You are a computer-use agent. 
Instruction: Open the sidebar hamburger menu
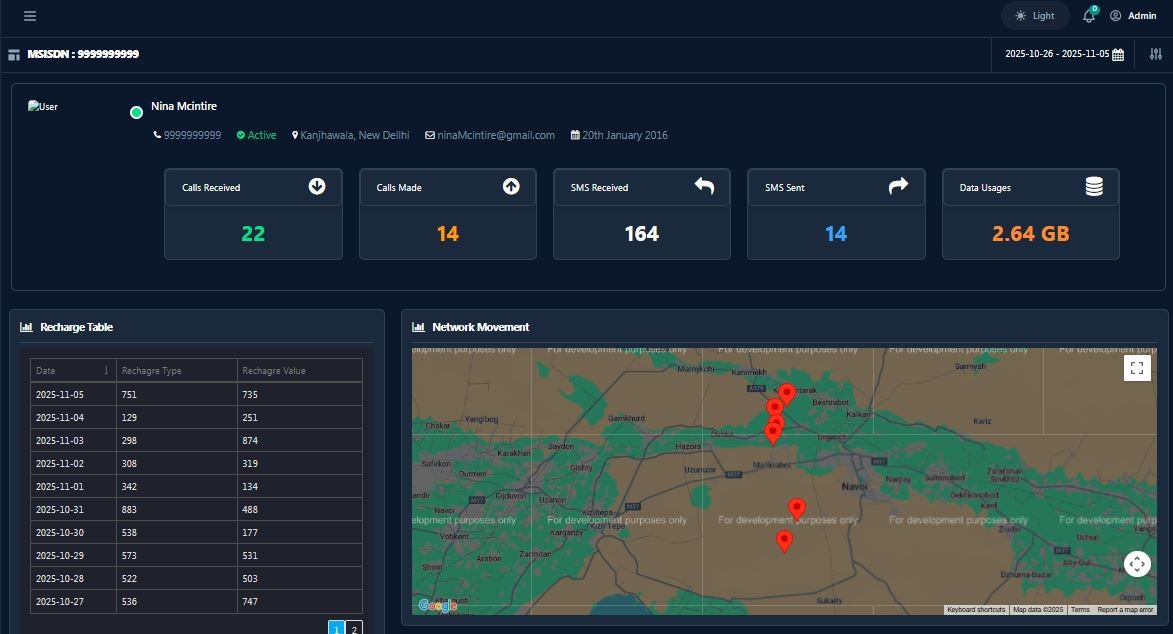29,16
